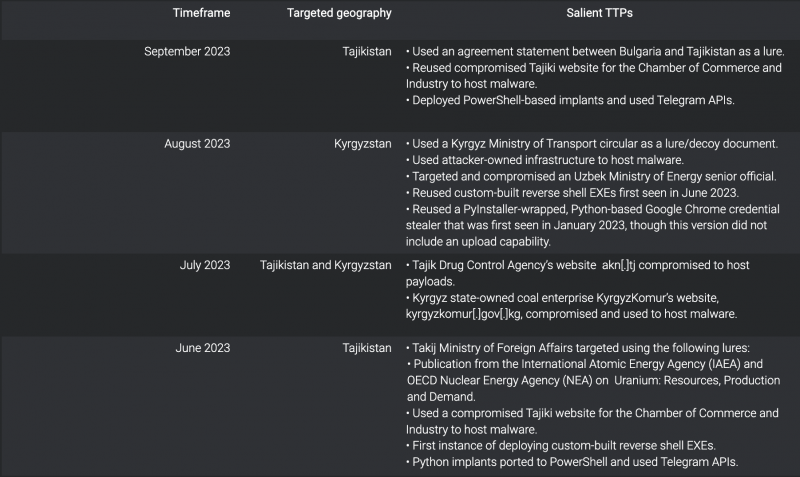This screenshot has height=477, width=800.
Task: Click the attacker-owned infrastructure bullet
Action: pyautogui.click(x=545, y=160)
